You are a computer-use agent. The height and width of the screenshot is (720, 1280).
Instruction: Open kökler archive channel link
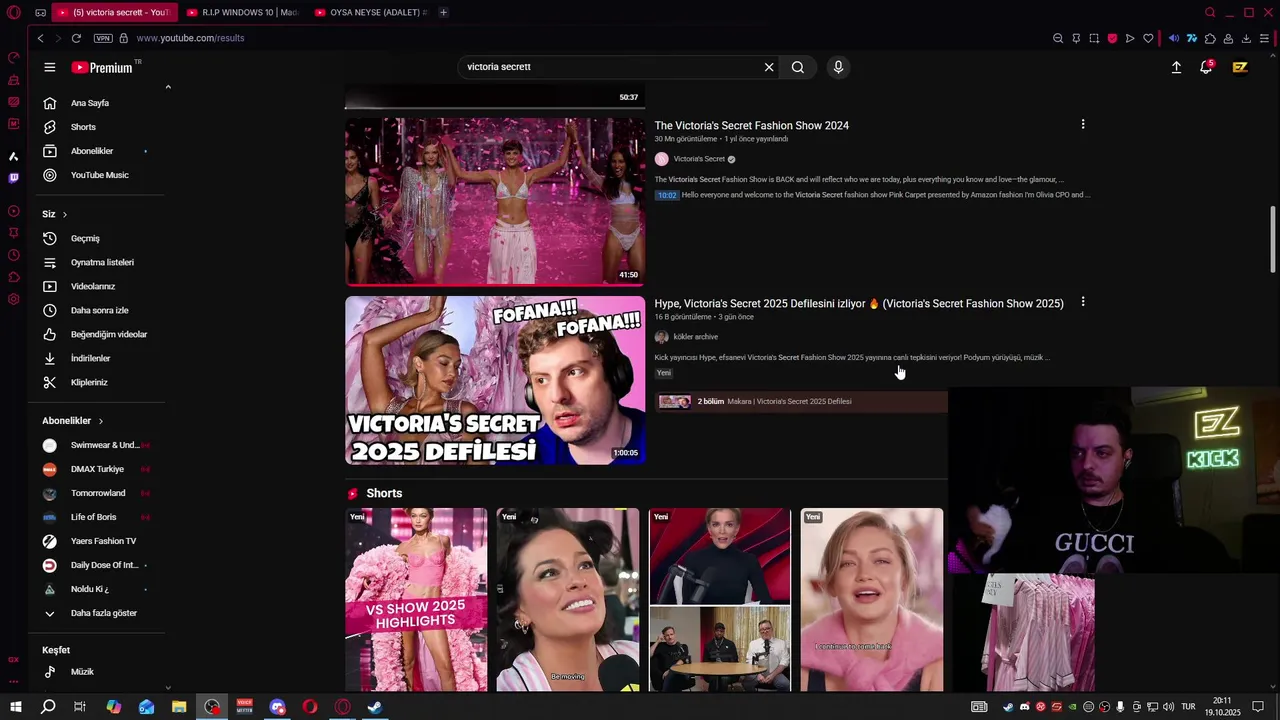[695, 337]
